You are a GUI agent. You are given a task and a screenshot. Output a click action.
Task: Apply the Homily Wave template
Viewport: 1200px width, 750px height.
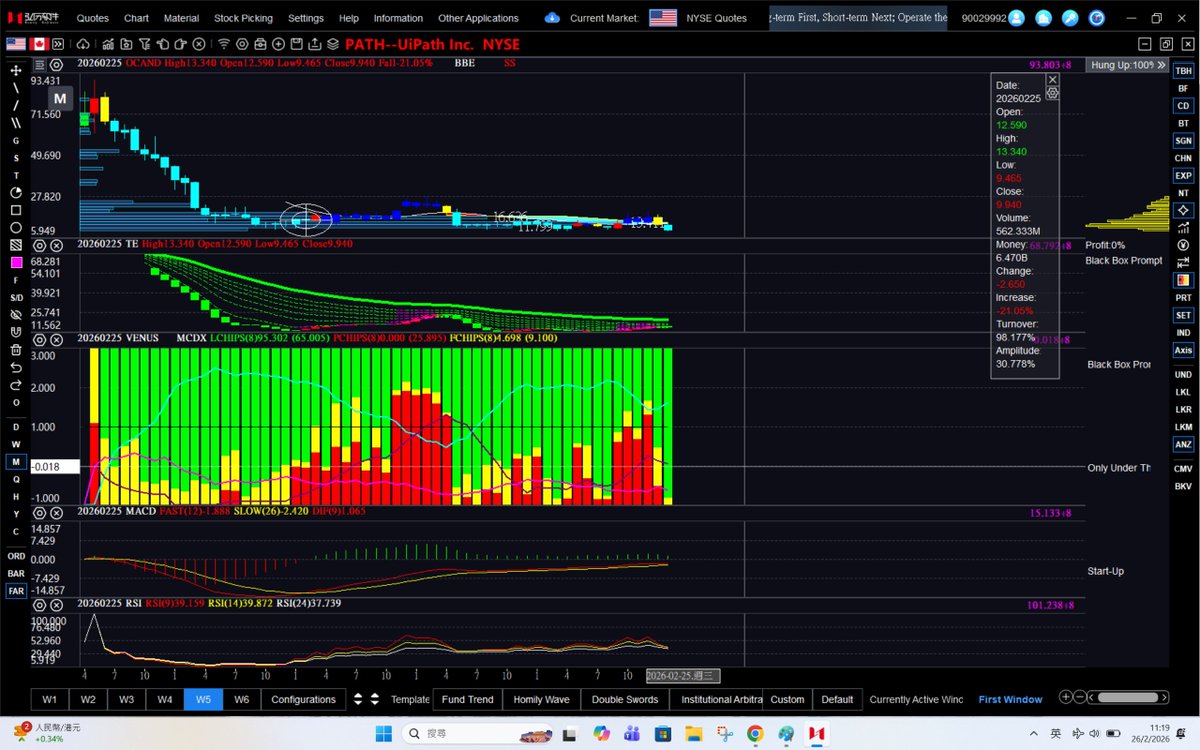(541, 699)
